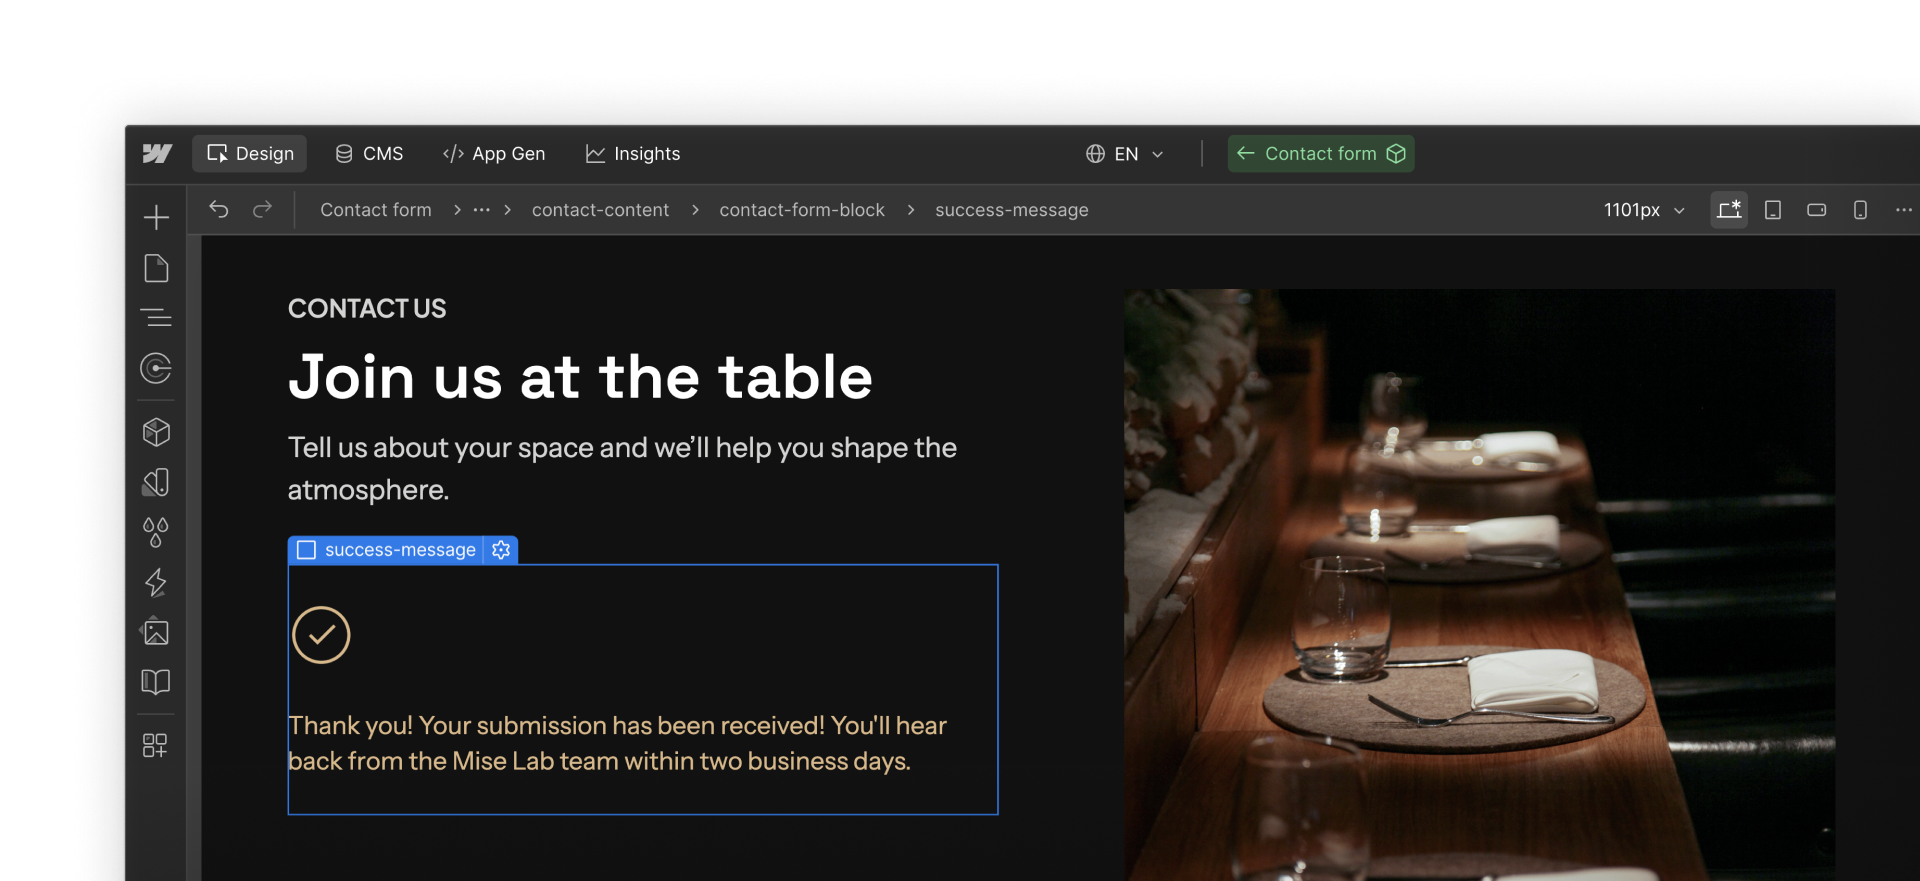Click the Undo arrow

tap(219, 209)
